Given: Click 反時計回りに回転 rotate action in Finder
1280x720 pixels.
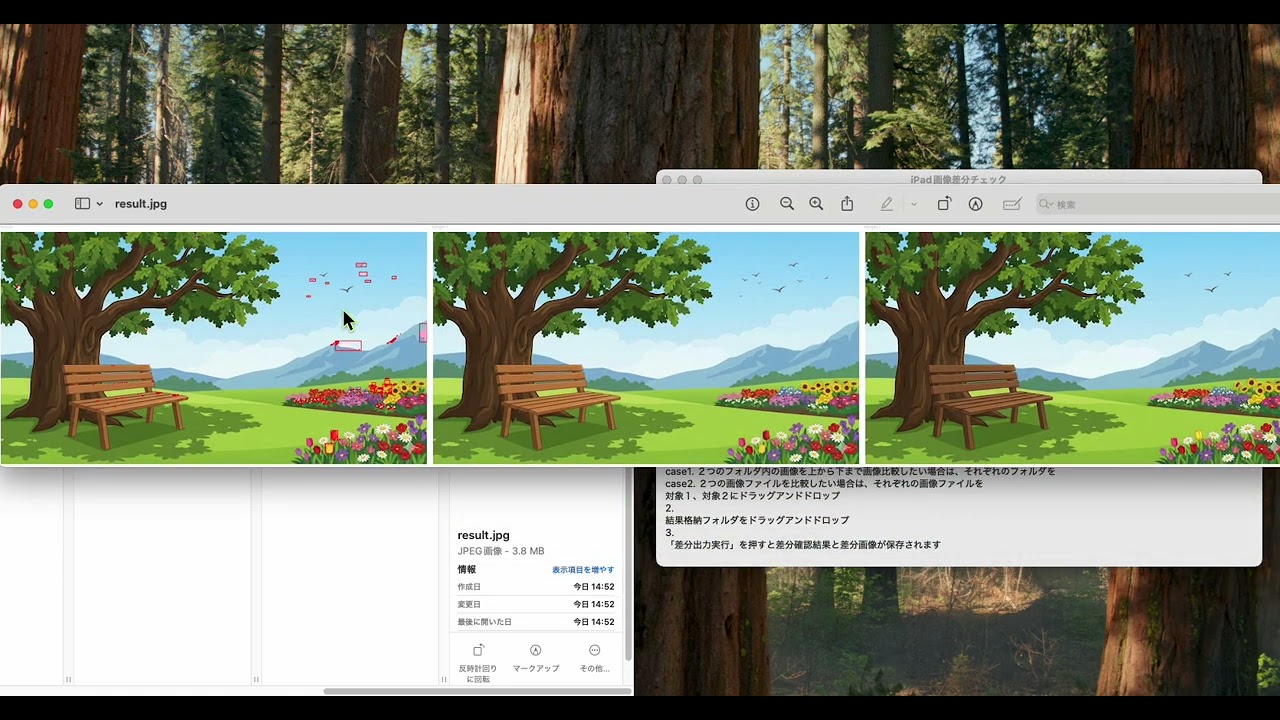Looking at the screenshot, I should coord(478,662).
